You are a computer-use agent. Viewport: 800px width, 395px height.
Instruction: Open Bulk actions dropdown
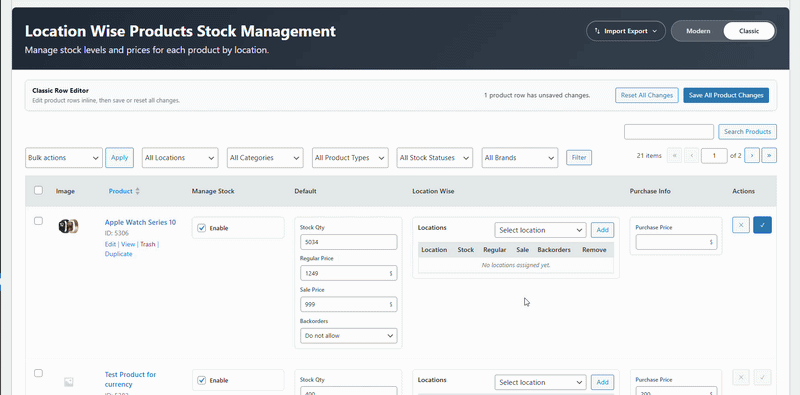coord(64,158)
